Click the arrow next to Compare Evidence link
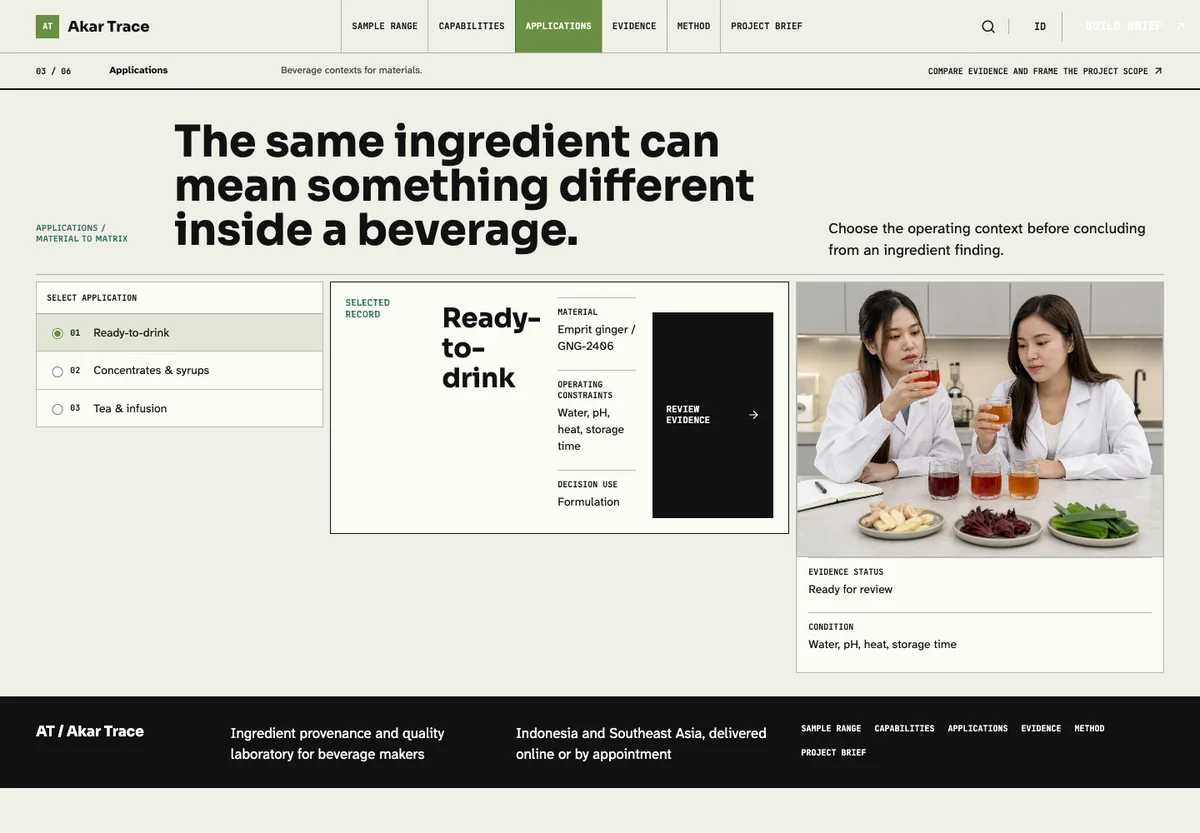This screenshot has height=833, width=1200. pyautogui.click(x=1158, y=71)
